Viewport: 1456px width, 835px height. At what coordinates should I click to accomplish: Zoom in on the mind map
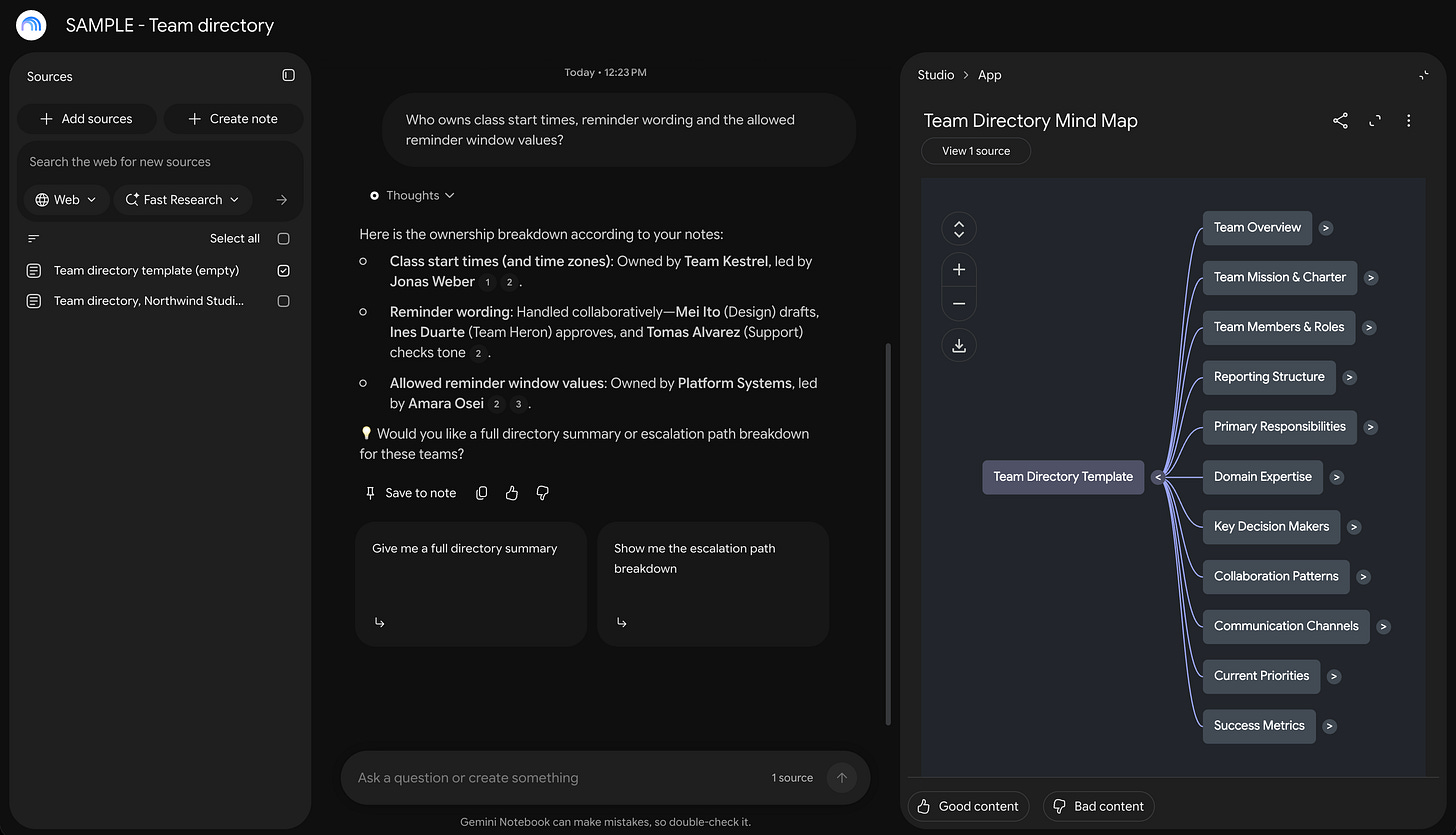tap(959, 270)
